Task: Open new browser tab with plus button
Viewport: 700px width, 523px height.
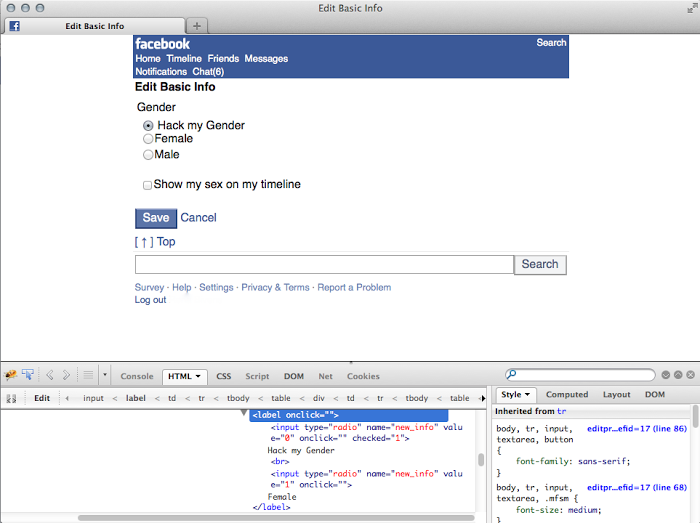Action: click(197, 26)
